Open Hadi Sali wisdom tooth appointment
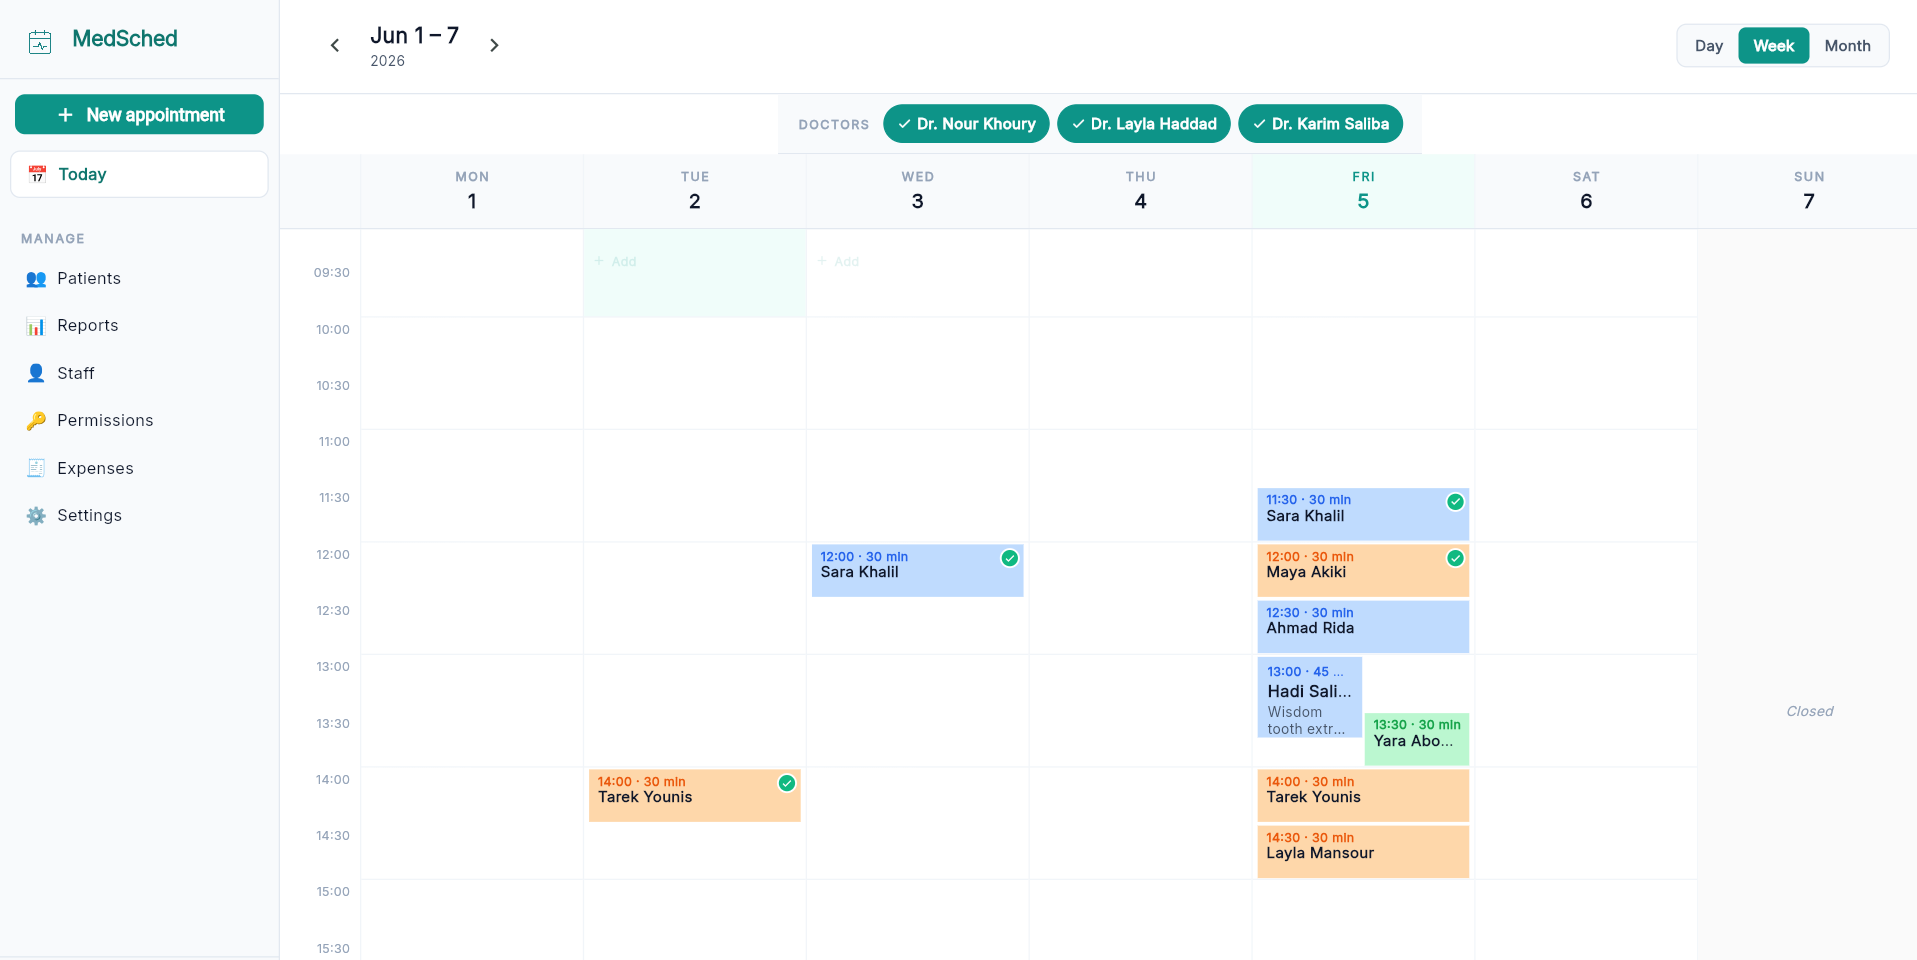The height and width of the screenshot is (960, 1917). 1310,698
